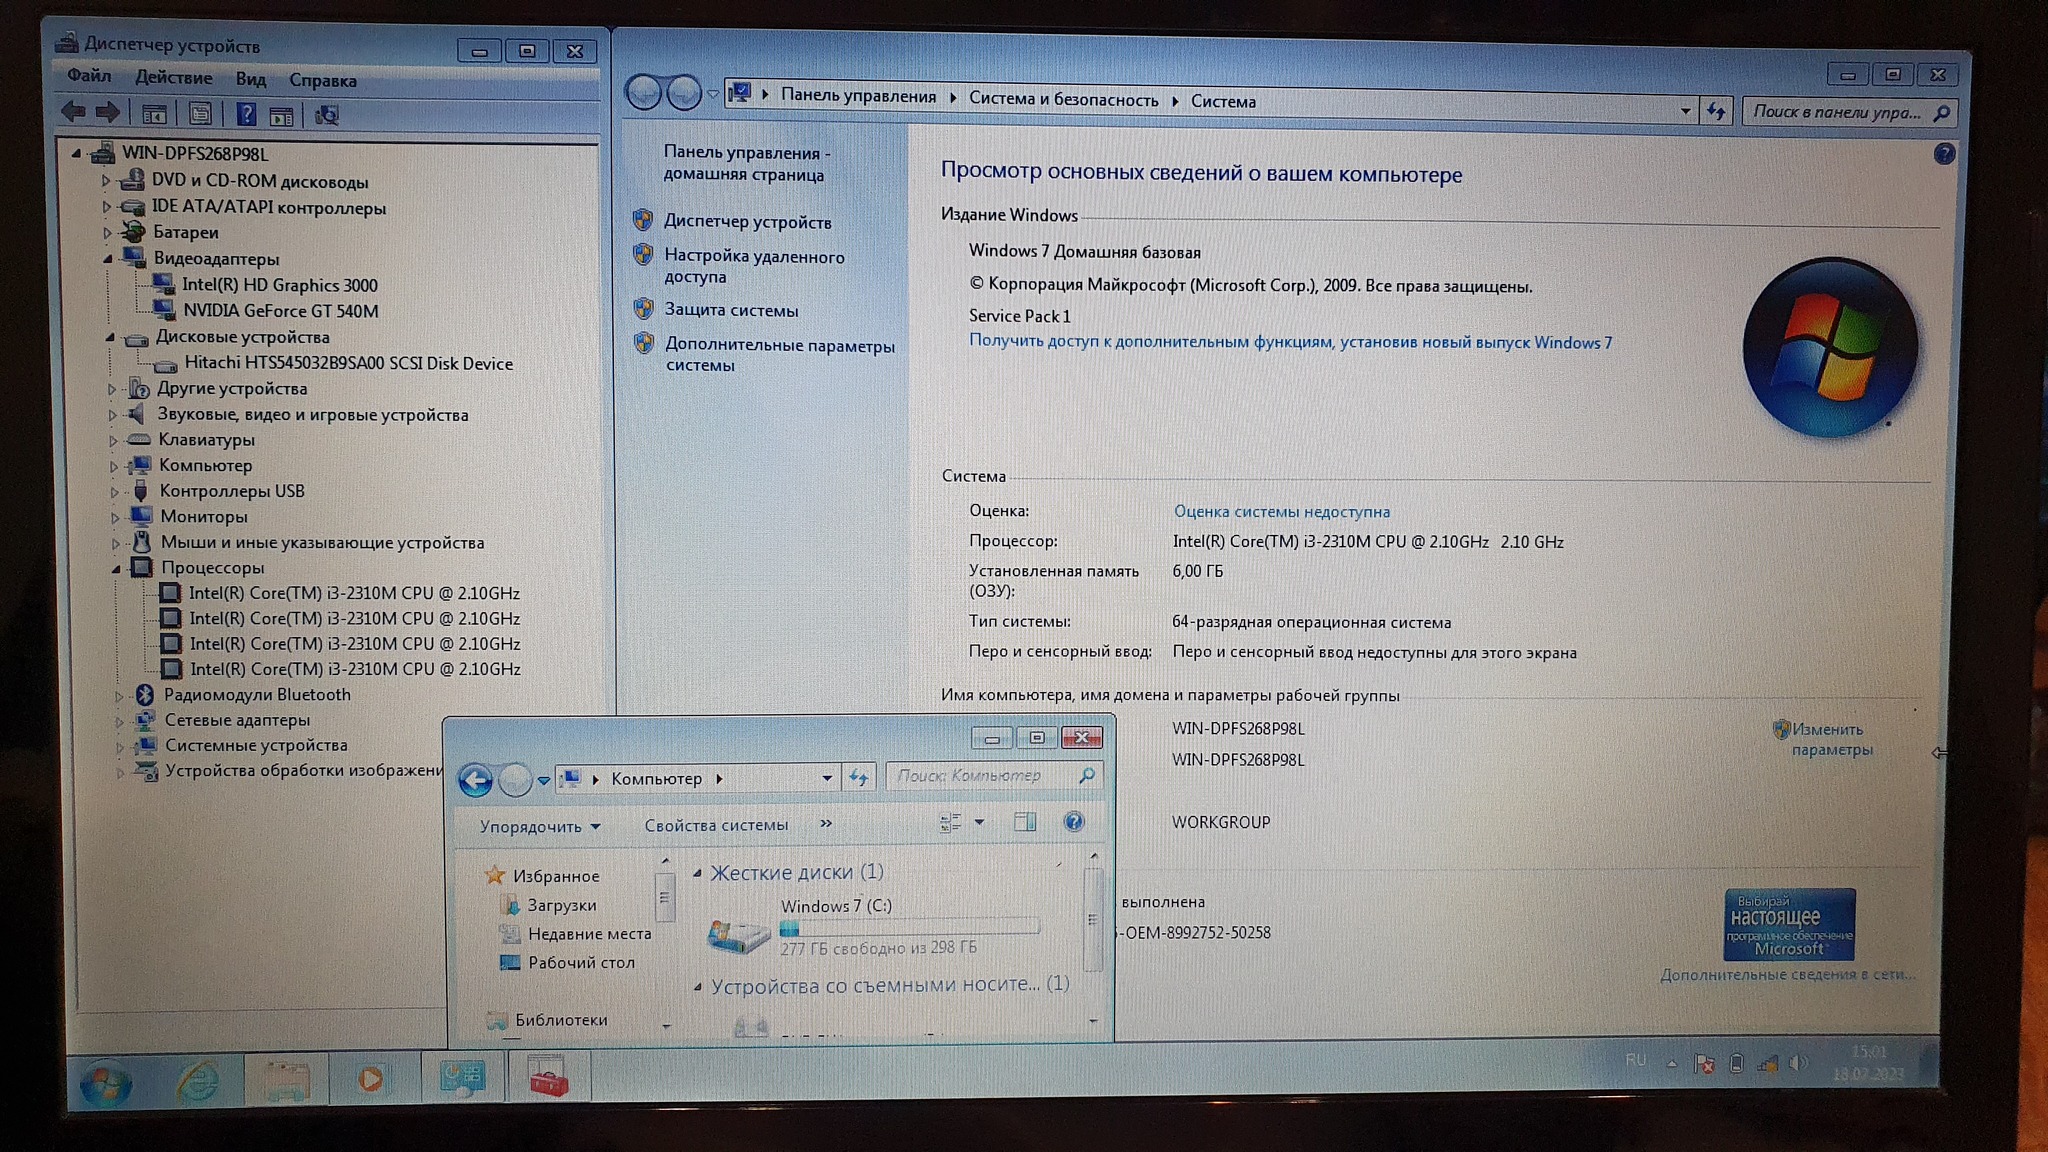Expand the Сетевые адаптеры tree node

[x=119, y=721]
